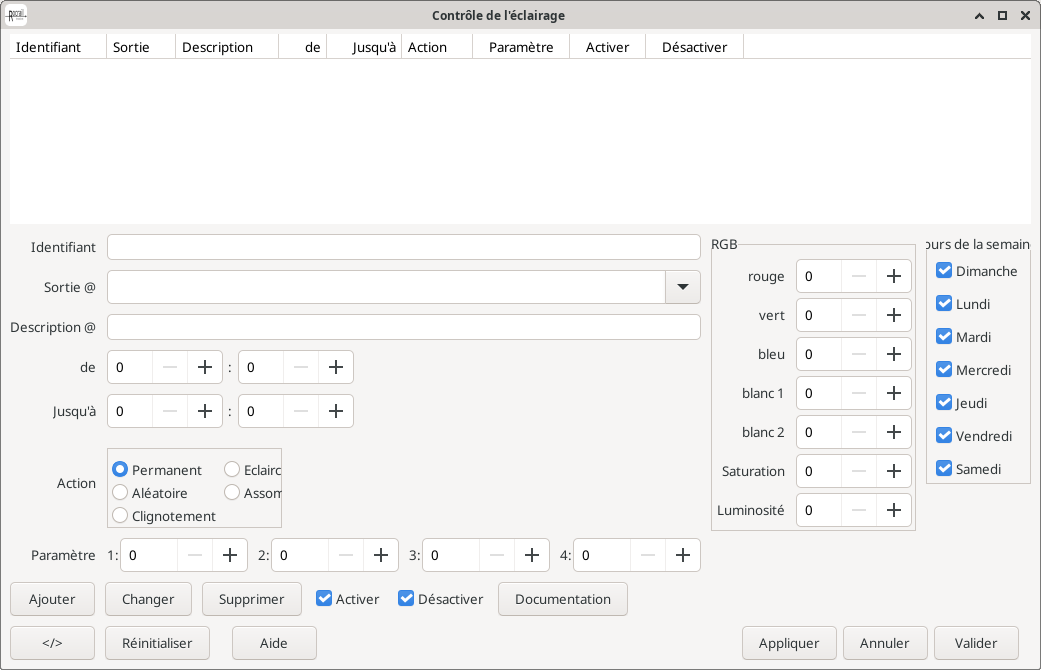Screen dimensions: 1041x670
Task: Select the Aléatoire action radio button
Action: tap(121, 493)
